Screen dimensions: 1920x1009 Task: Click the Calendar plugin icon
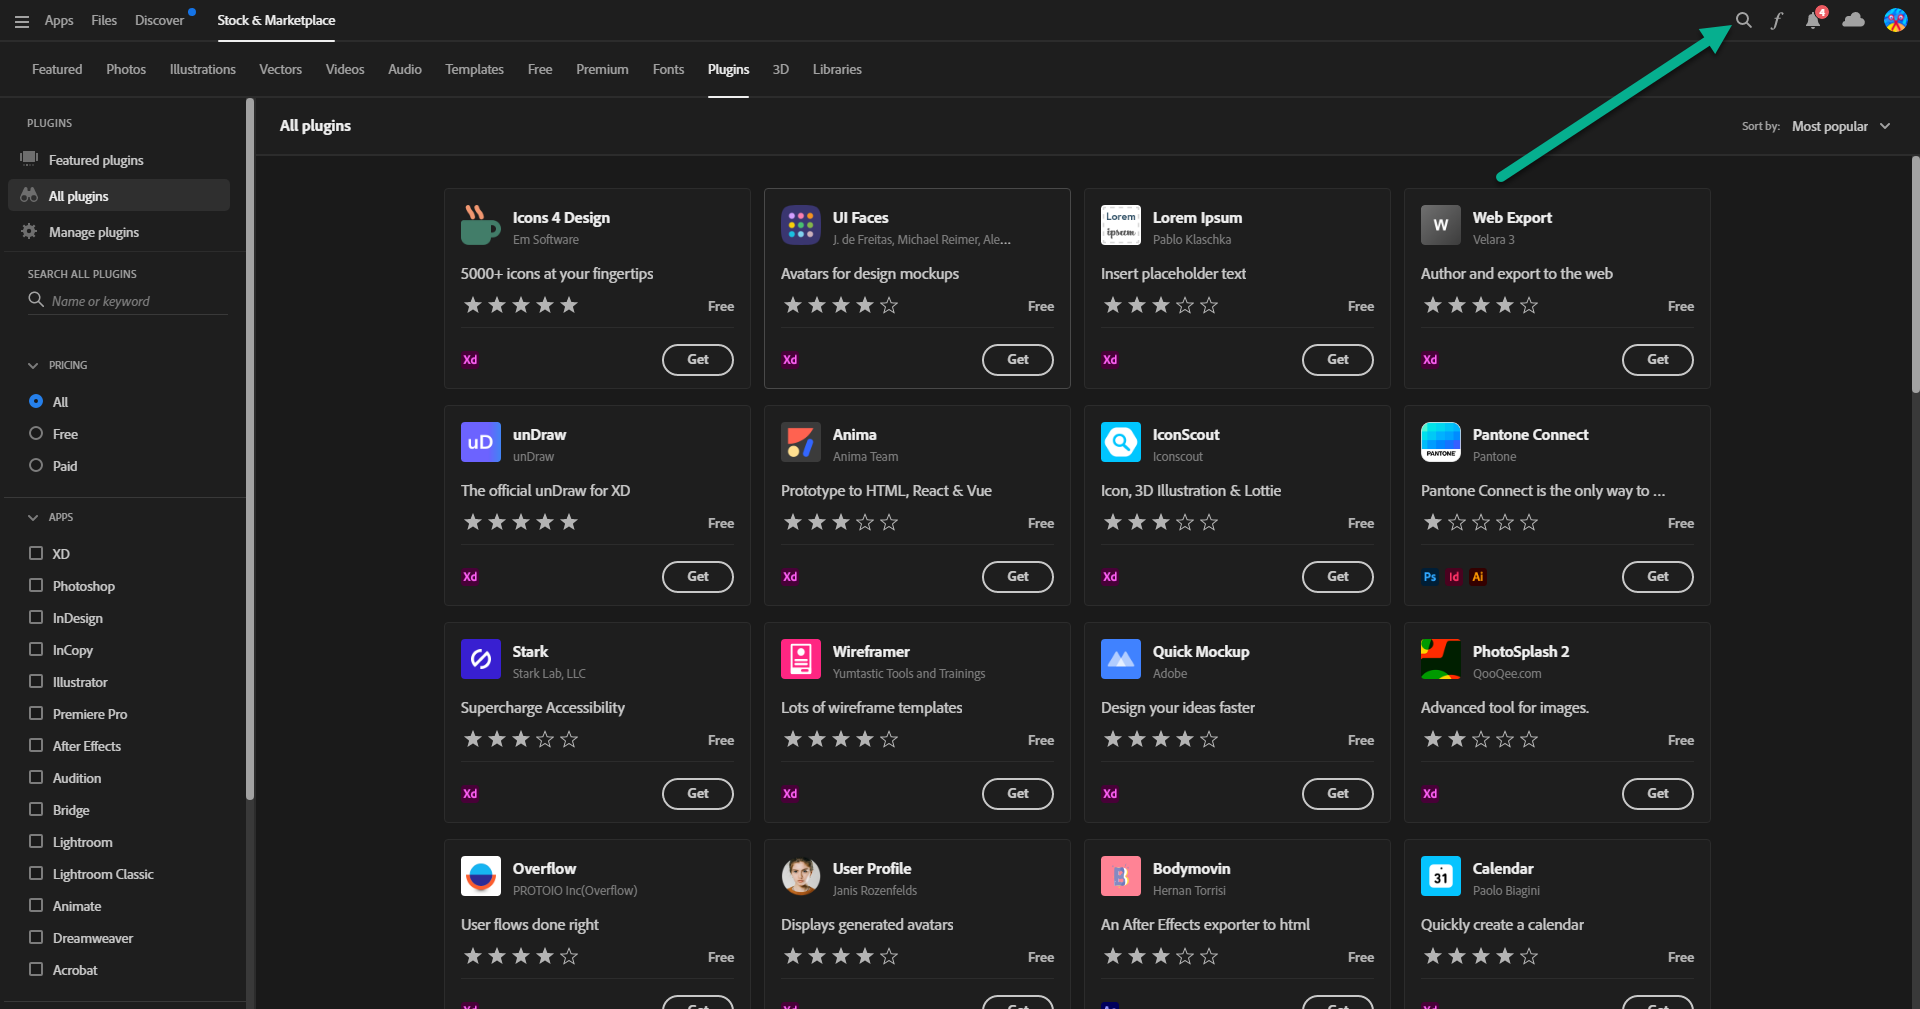coord(1441,876)
